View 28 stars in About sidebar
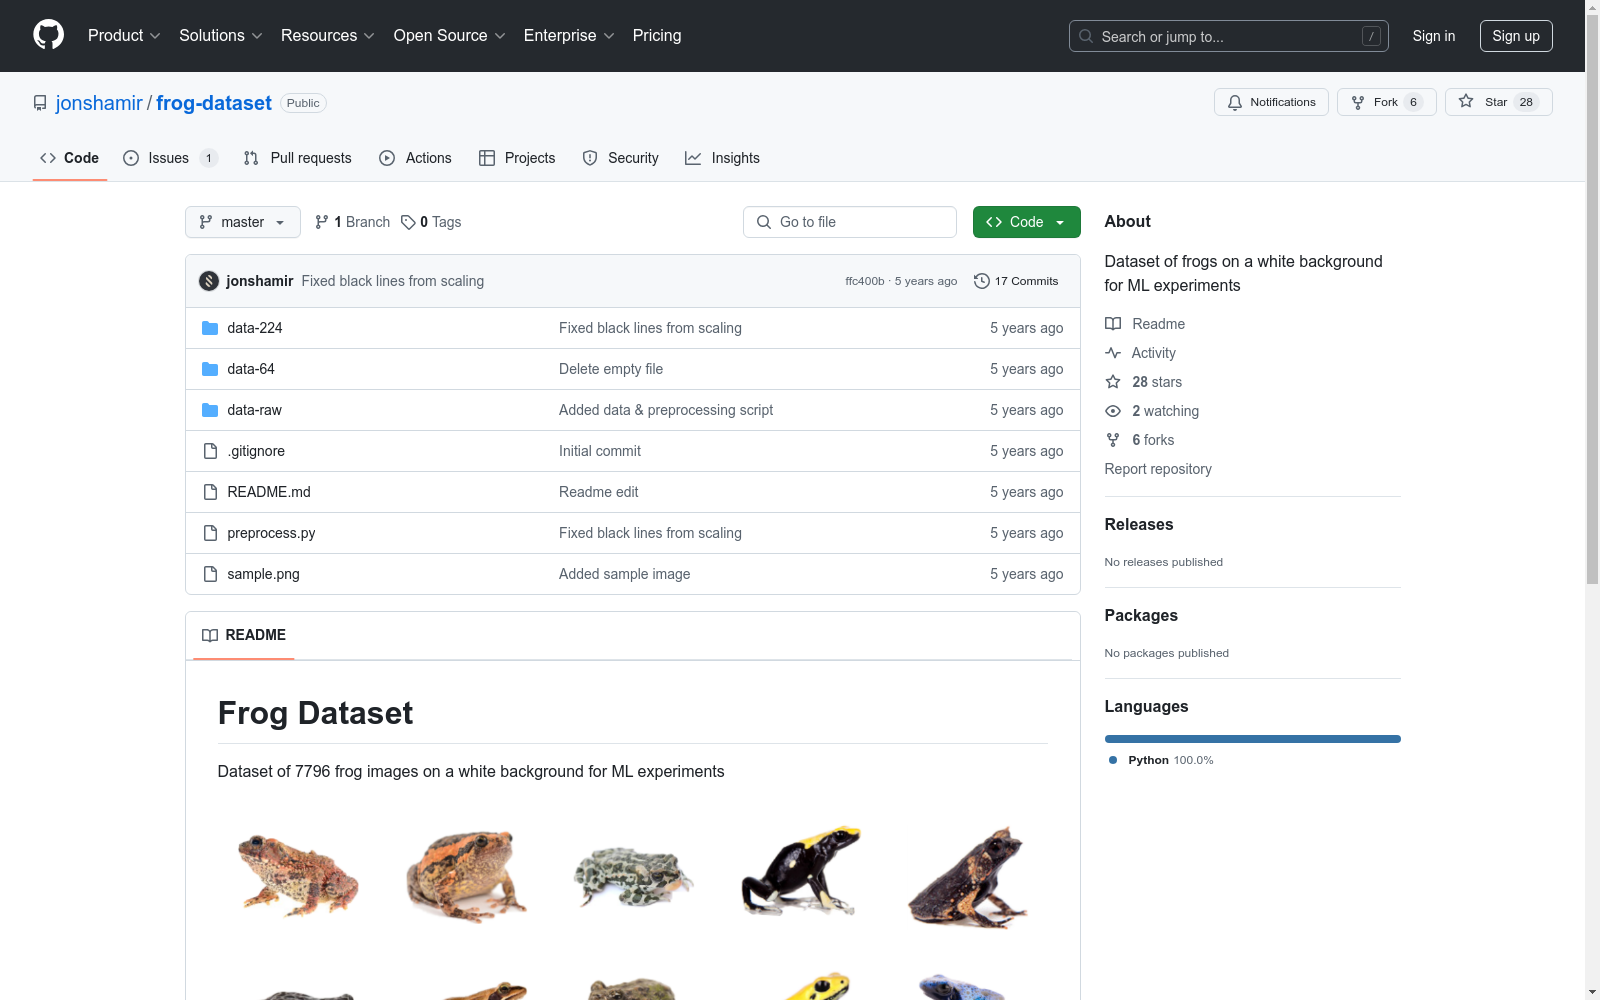This screenshot has height=1000, width=1600. [x=1143, y=382]
